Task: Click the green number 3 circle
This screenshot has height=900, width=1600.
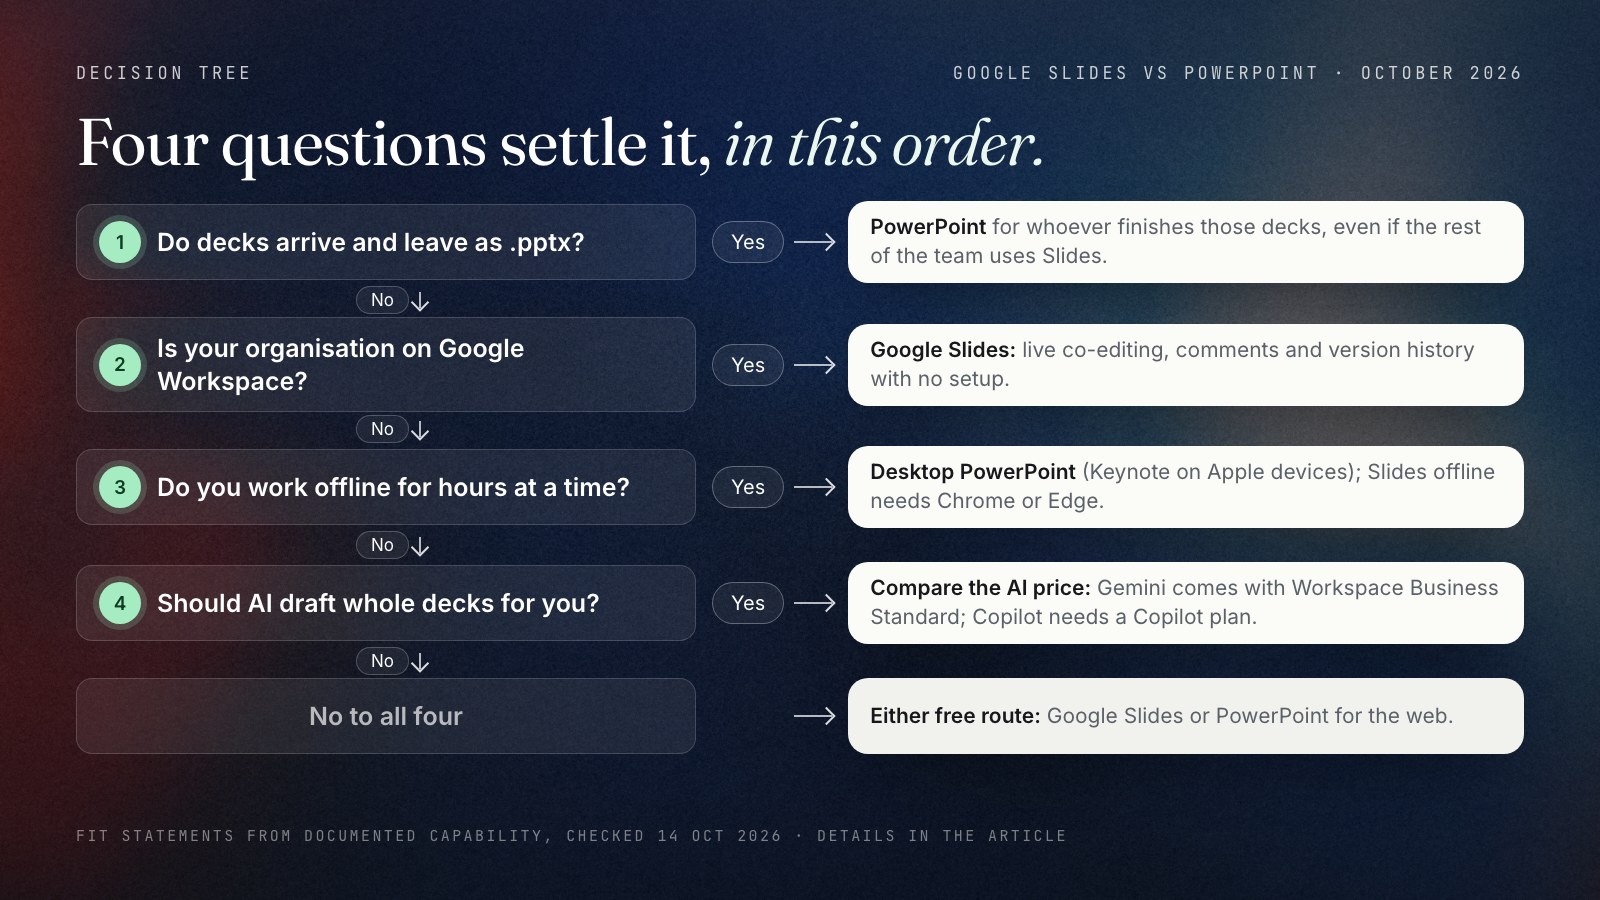Action: coord(120,487)
